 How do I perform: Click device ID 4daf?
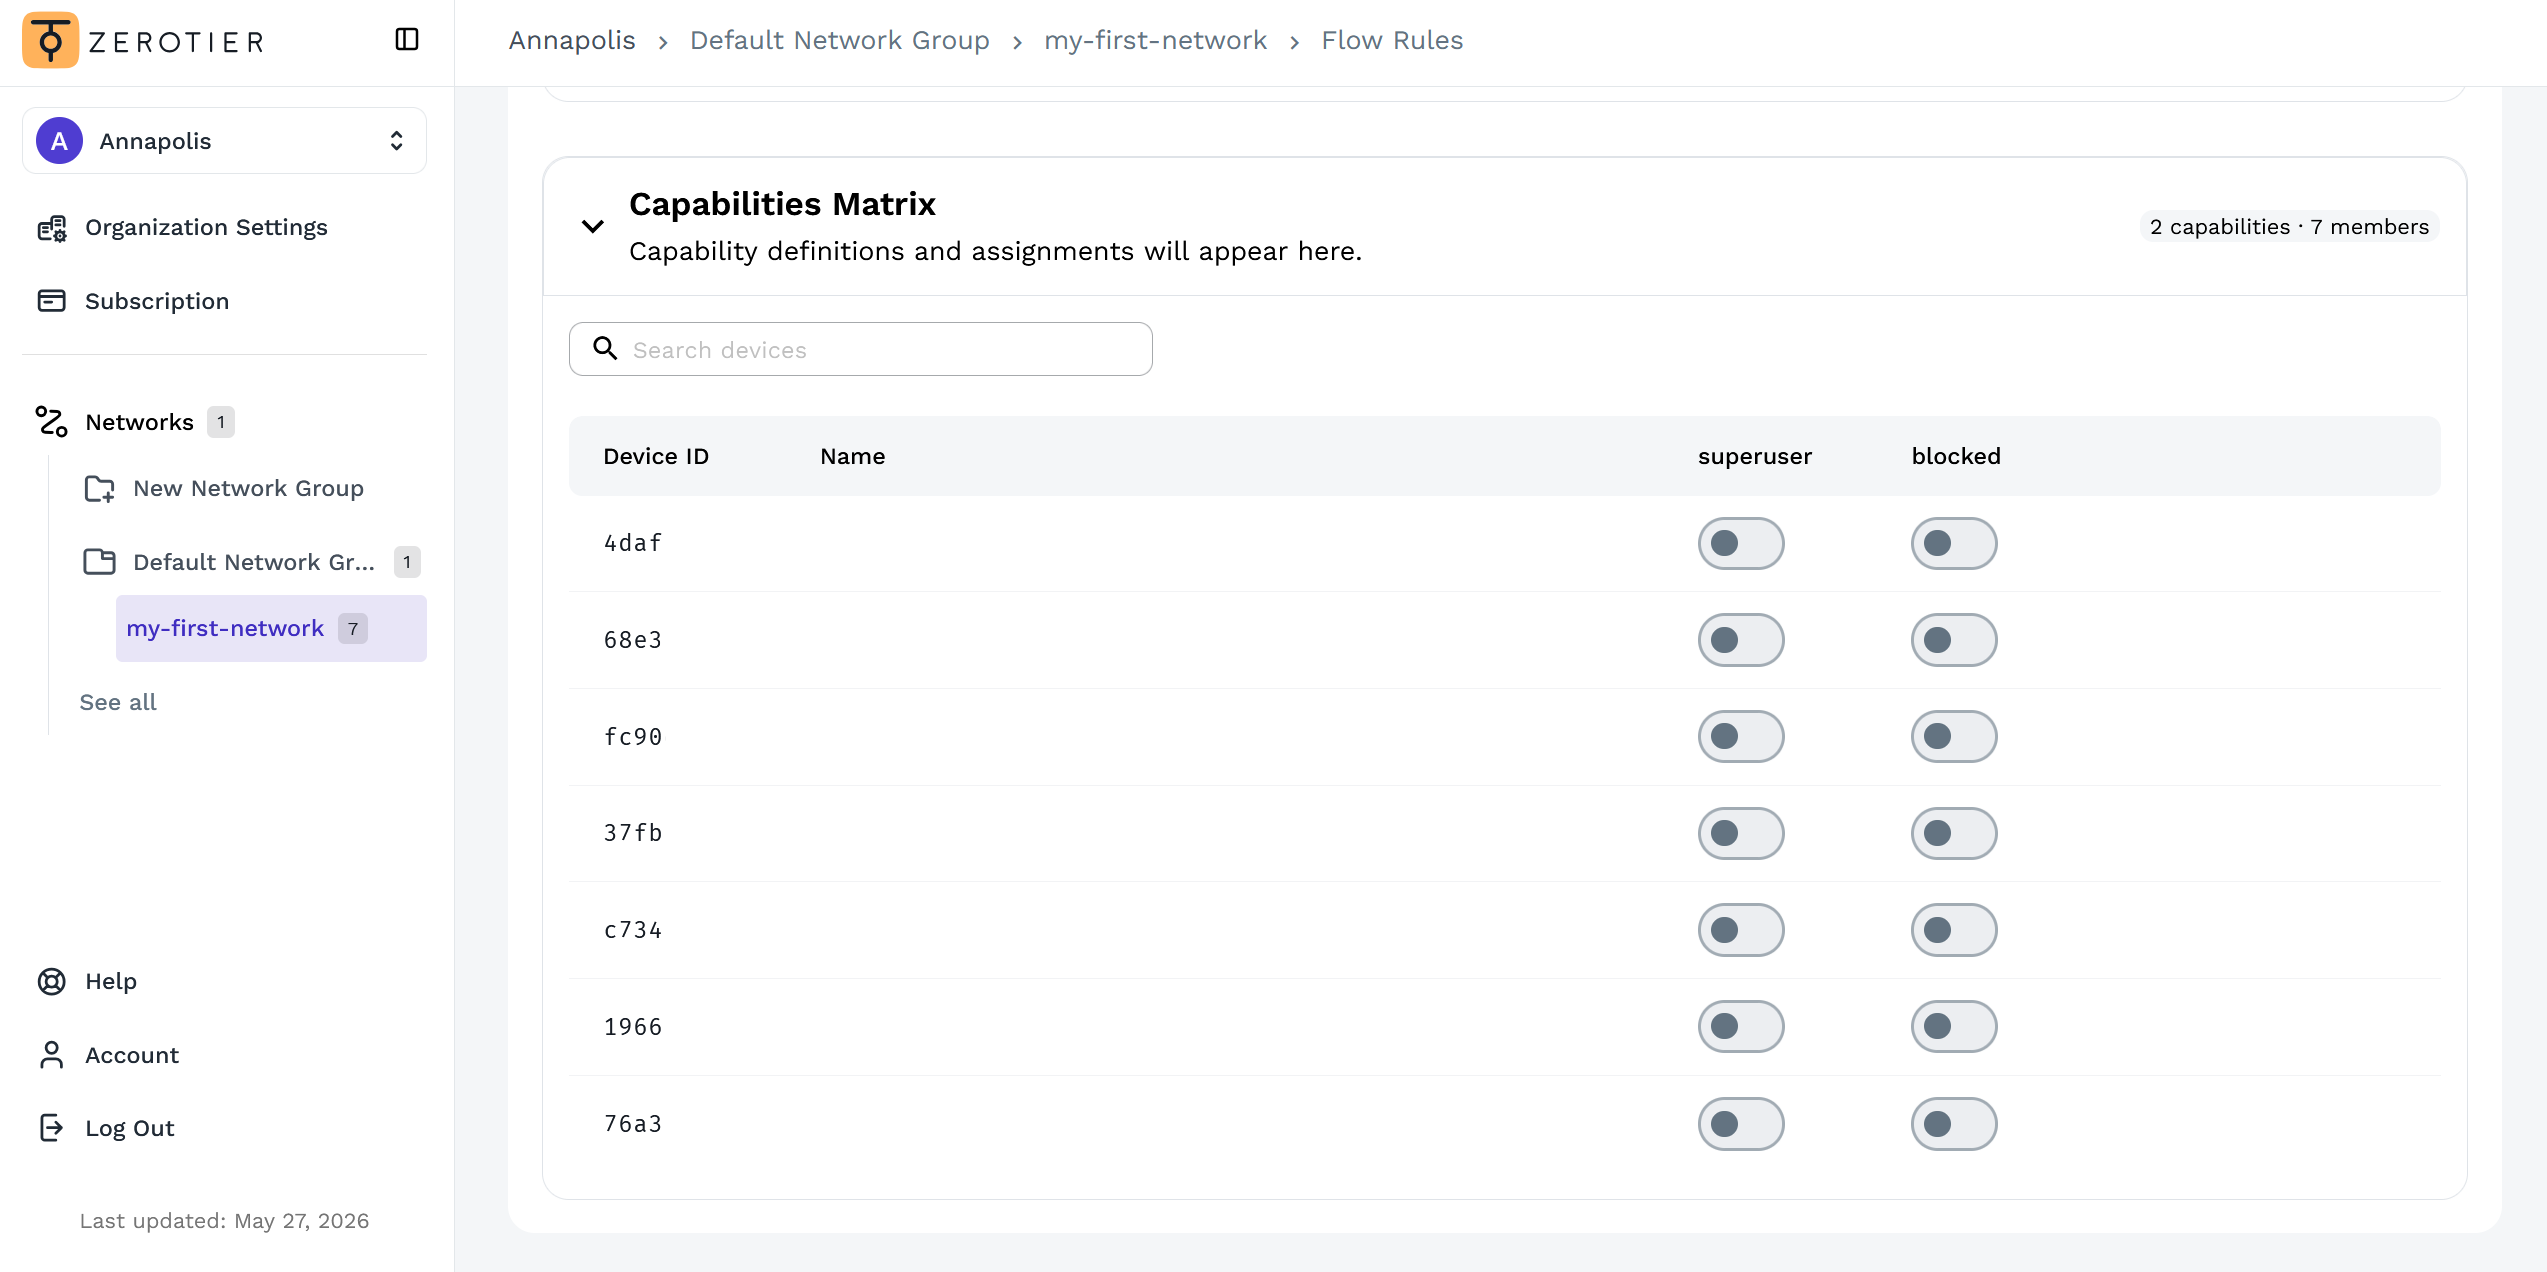[x=633, y=544]
